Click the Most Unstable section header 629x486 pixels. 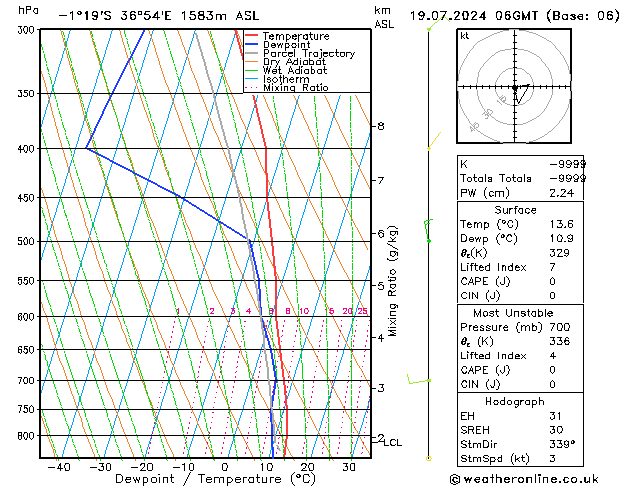coord(513,313)
